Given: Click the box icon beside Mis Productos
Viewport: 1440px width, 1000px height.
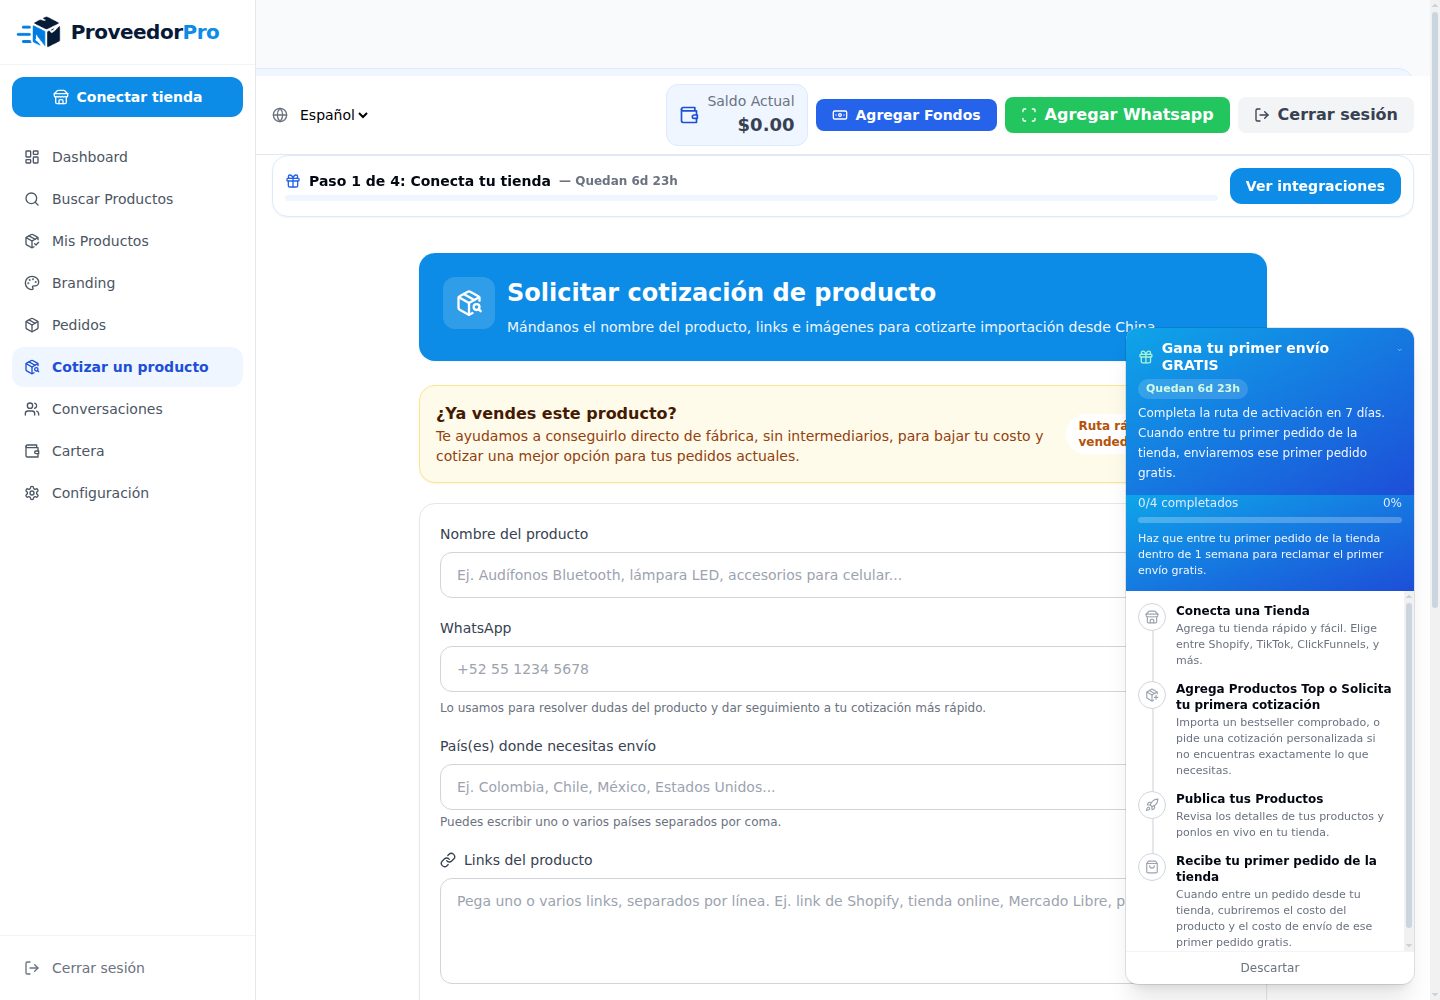Looking at the screenshot, I should [32, 241].
